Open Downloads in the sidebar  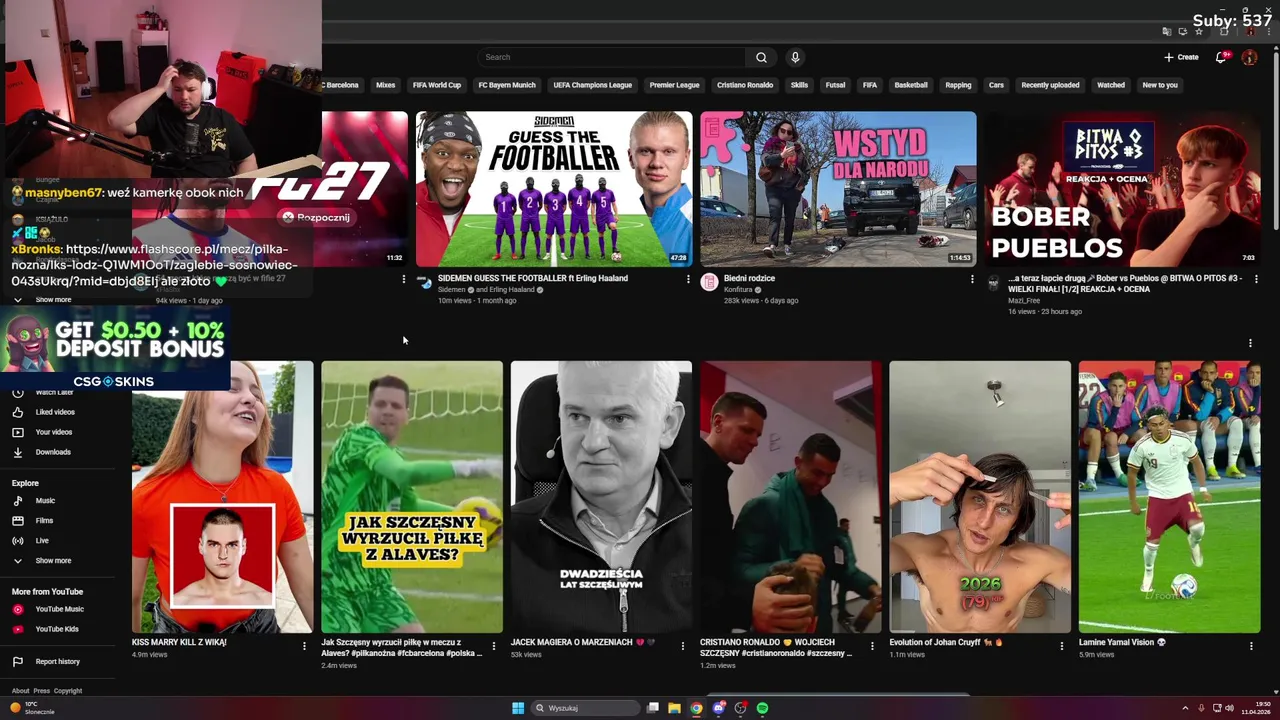[x=53, y=452]
